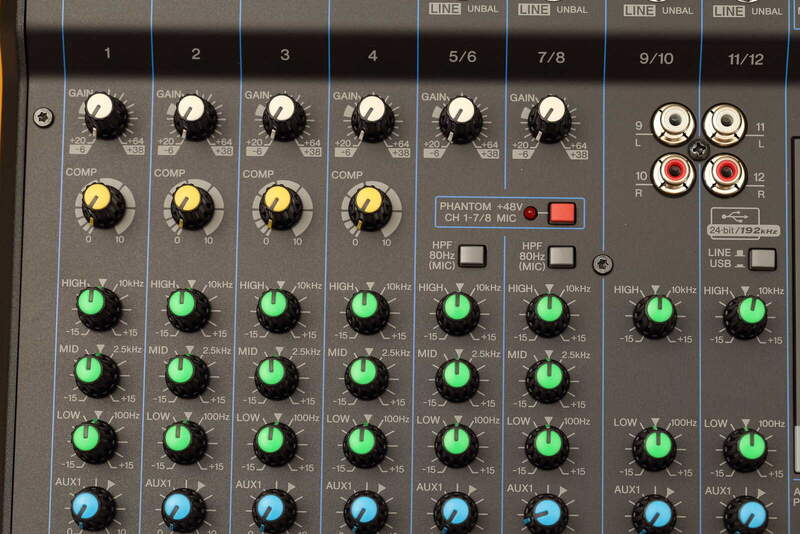Click the blue AUX1 knob on channel 1
The width and height of the screenshot is (800, 534).
tap(91, 507)
